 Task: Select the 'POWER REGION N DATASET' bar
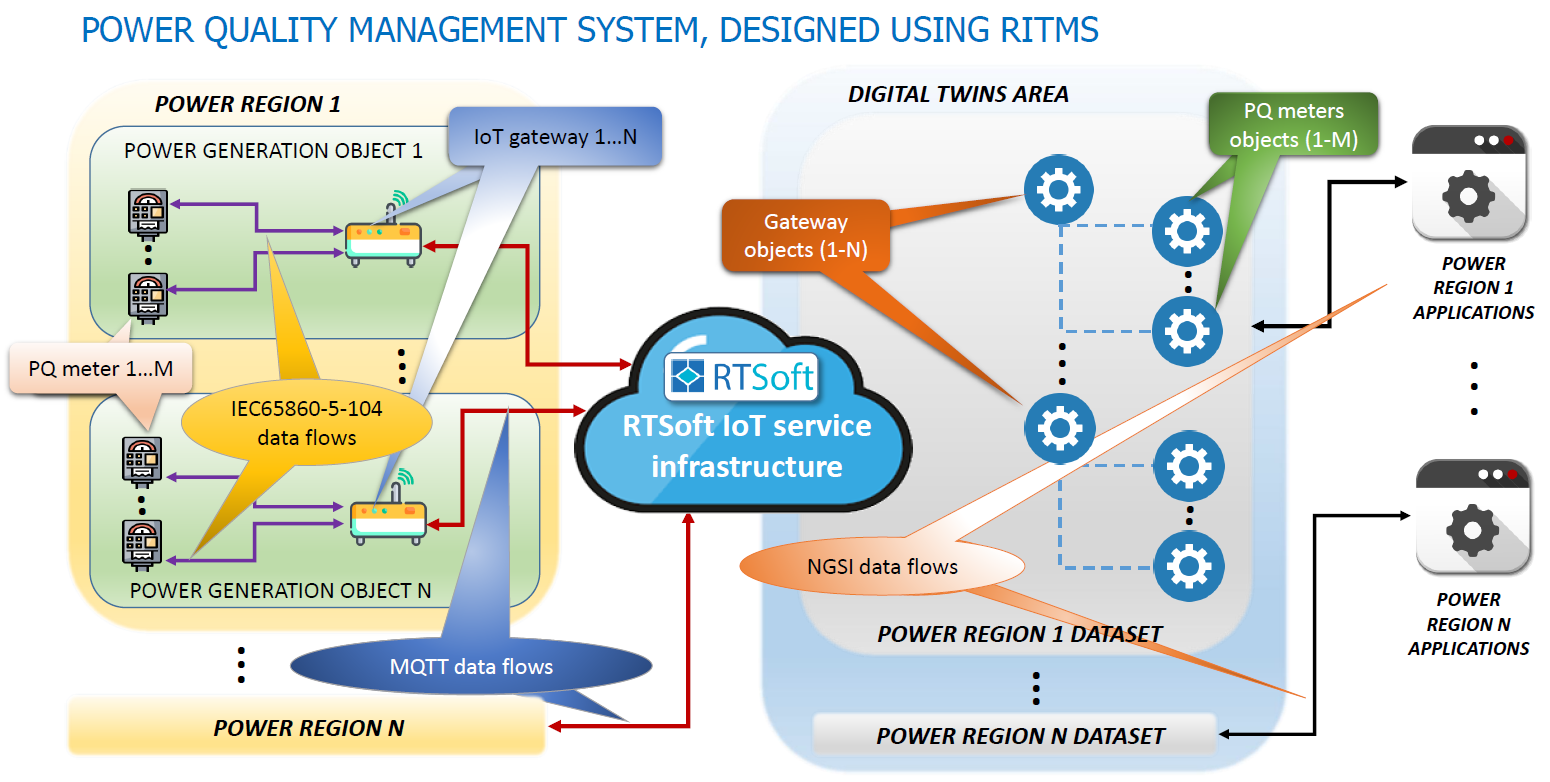pos(1015,735)
